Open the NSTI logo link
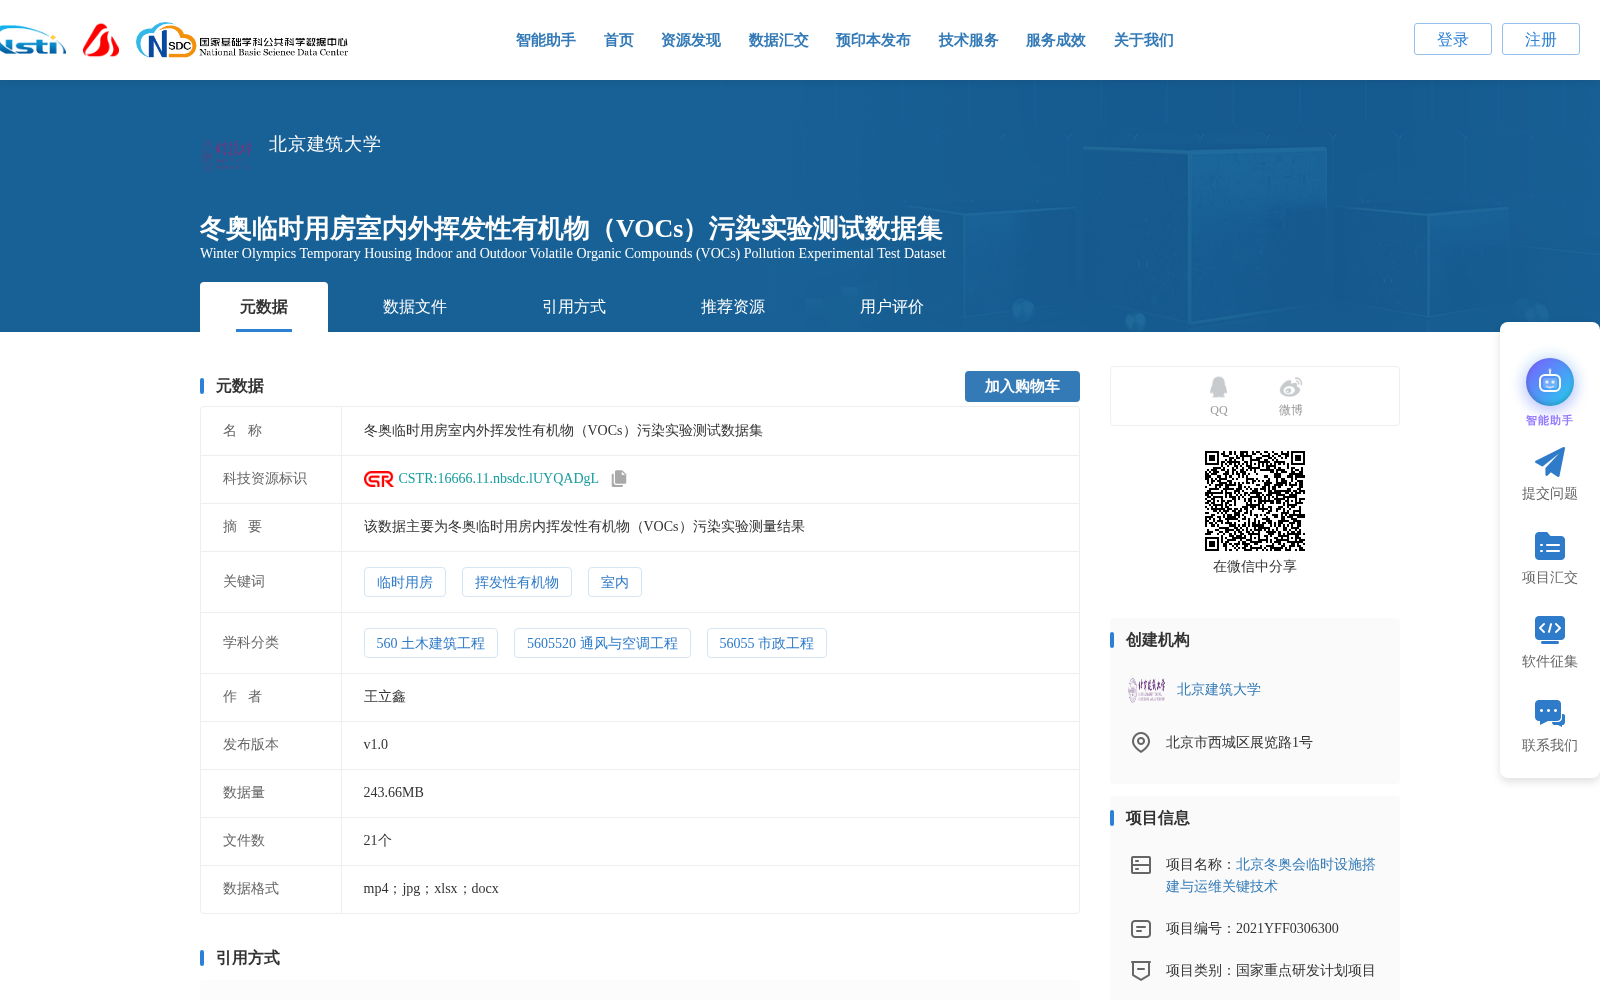Viewport: 1600px width, 1000px height. pos(32,40)
